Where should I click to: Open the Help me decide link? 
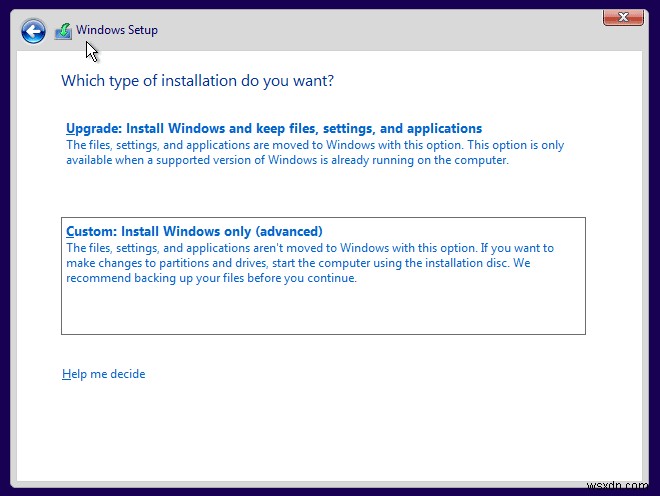pos(104,374)
